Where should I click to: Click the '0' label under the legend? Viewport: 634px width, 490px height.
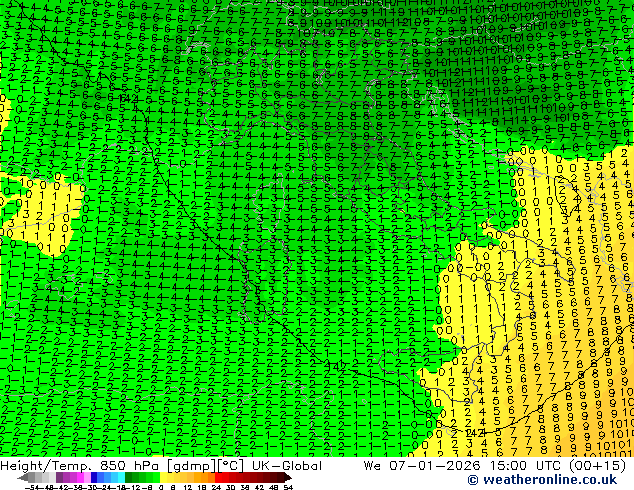[x=161, y=487]
